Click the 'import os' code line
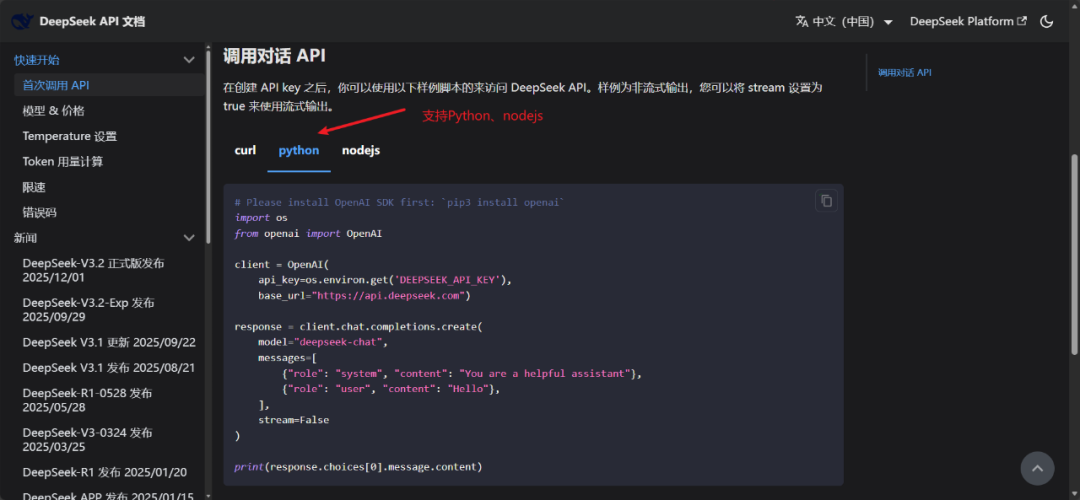The image size is (1080, 500). [261, 218]
